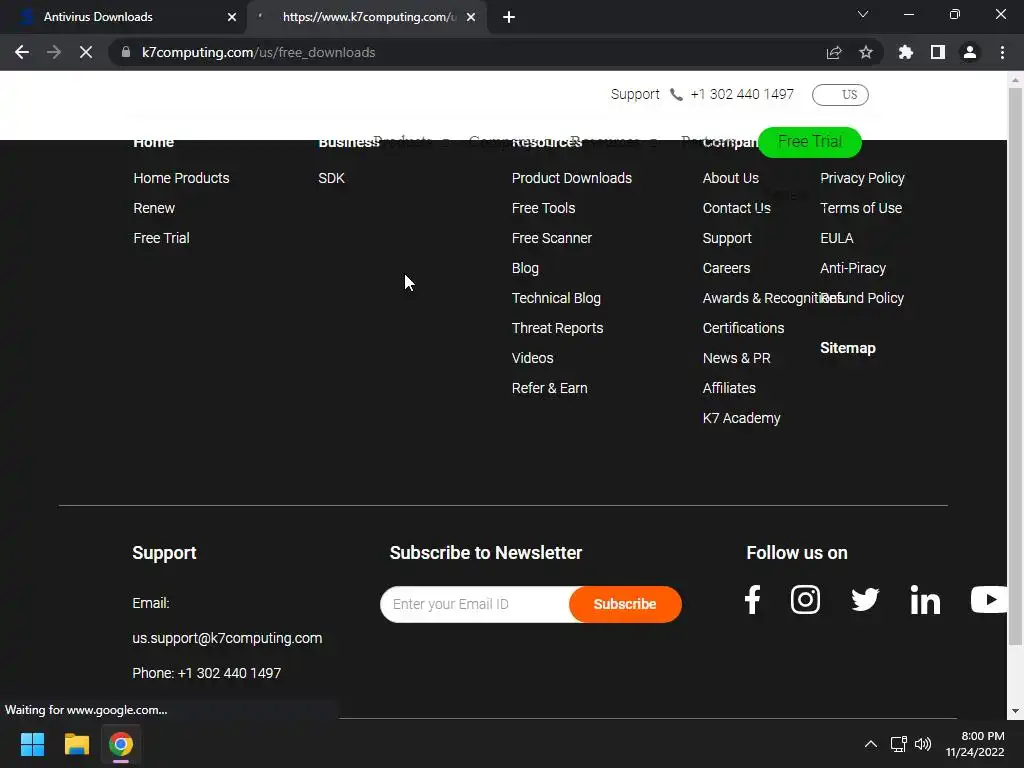
Task: Open the tab search dropdown arrow
Action: (863, 14)
